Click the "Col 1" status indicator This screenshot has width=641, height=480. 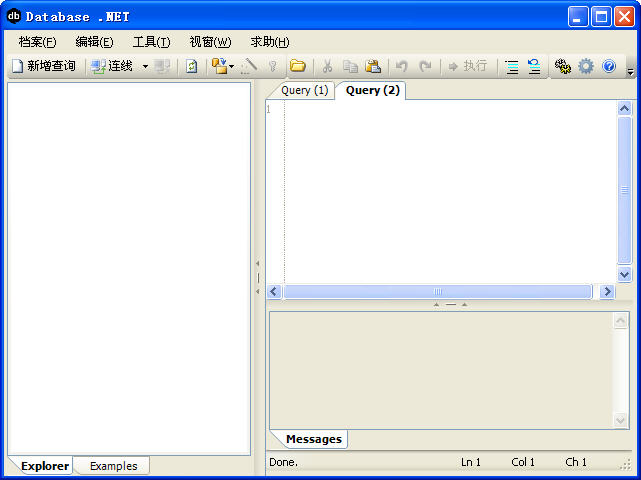[523, 462]
